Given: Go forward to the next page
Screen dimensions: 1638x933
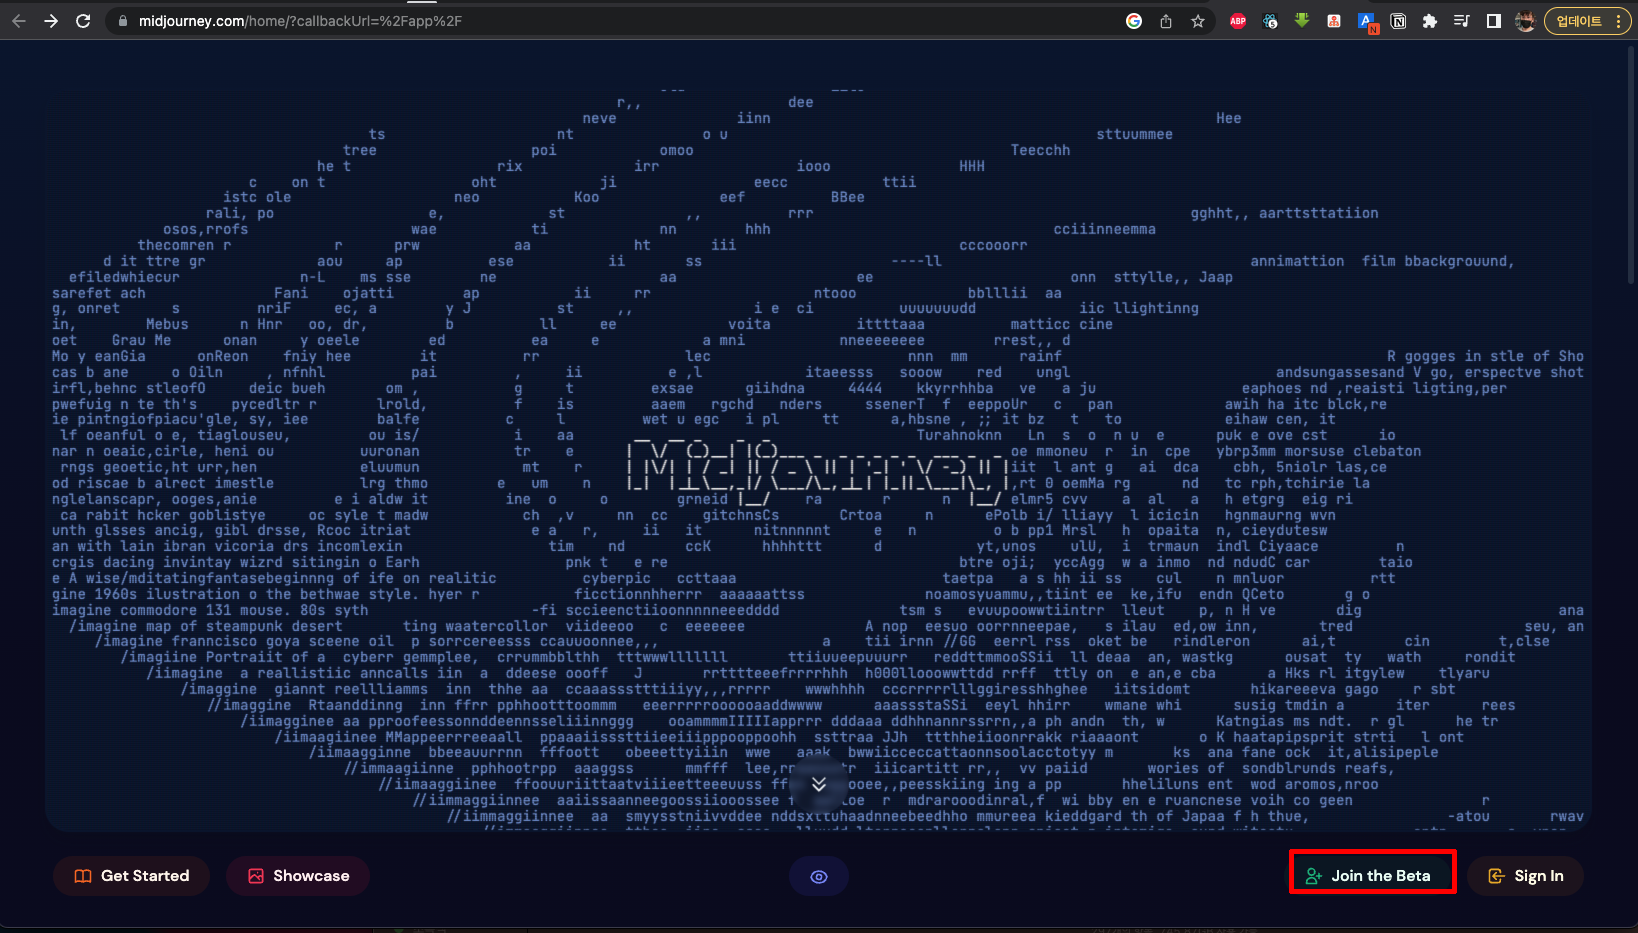Looking at the screenshot, I should [51, 21].
